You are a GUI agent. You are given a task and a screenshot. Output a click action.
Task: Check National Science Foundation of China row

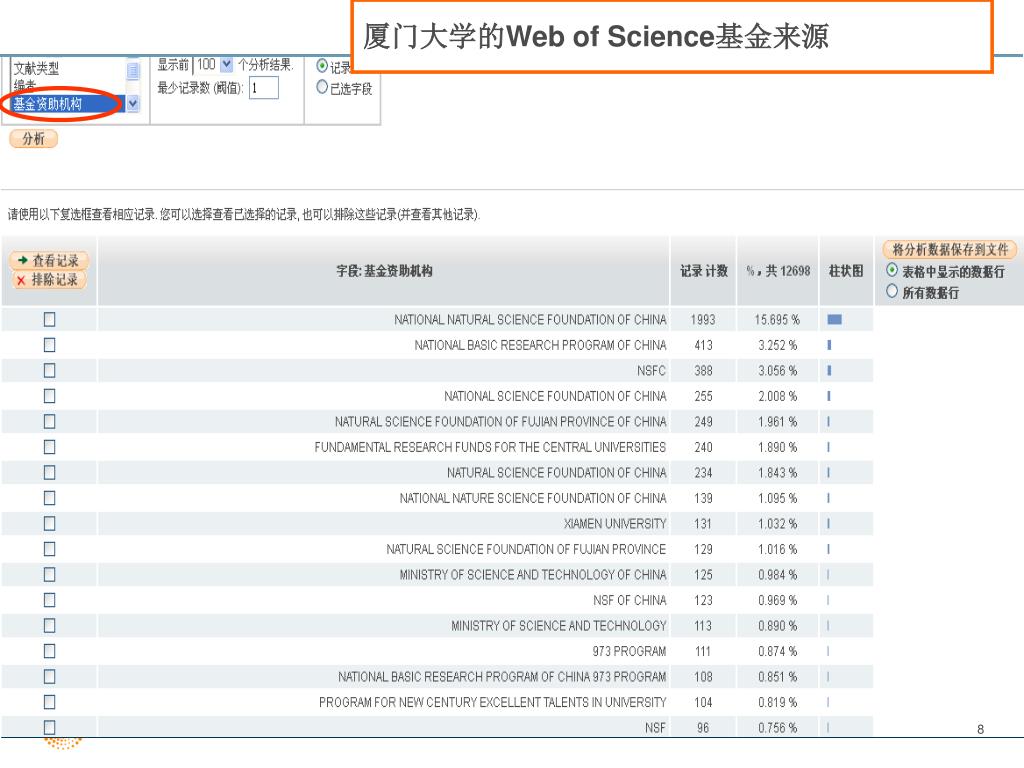[x=50, y=396]
